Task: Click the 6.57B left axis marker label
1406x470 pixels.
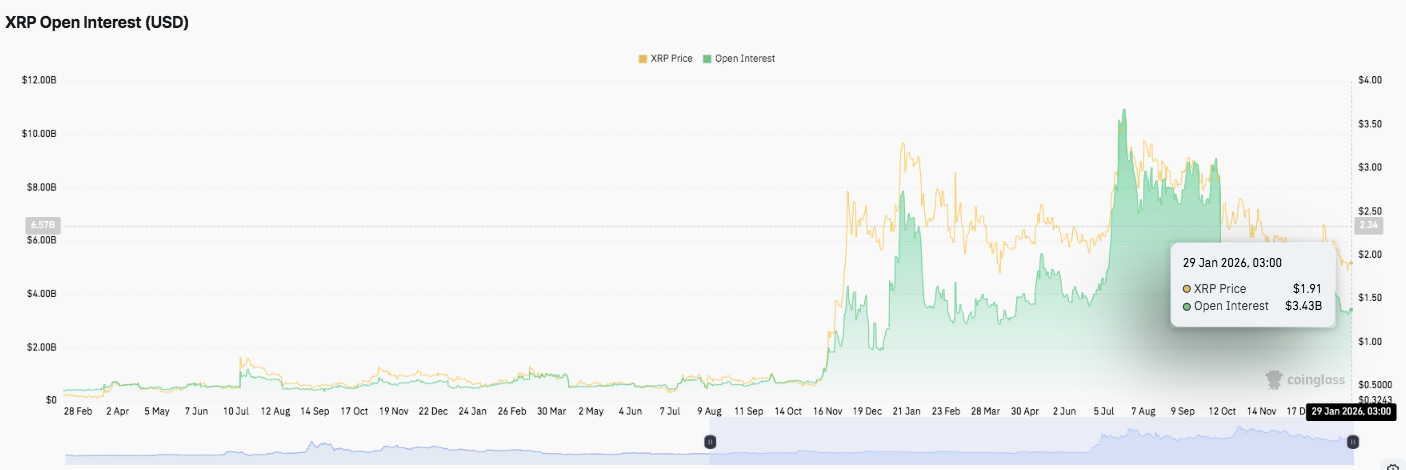Action: 41,227
